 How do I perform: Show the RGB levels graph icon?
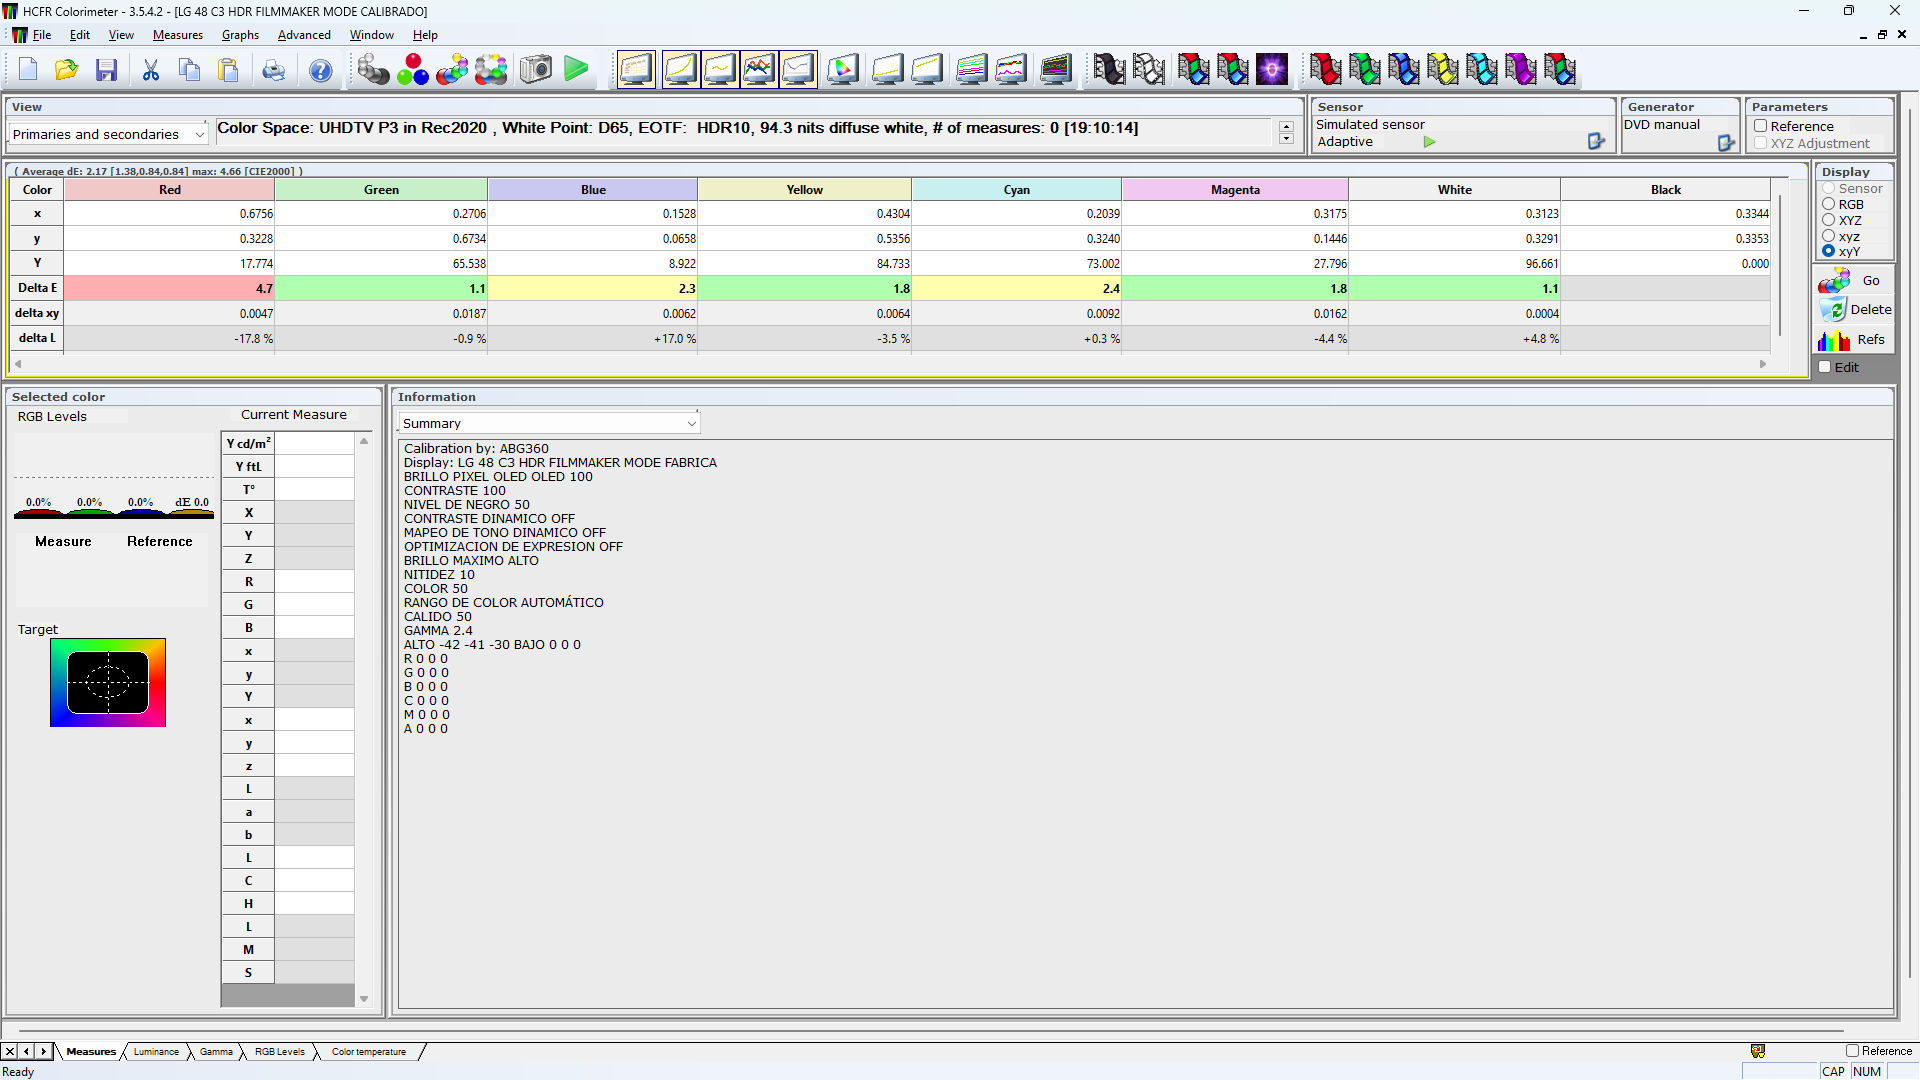759,69
